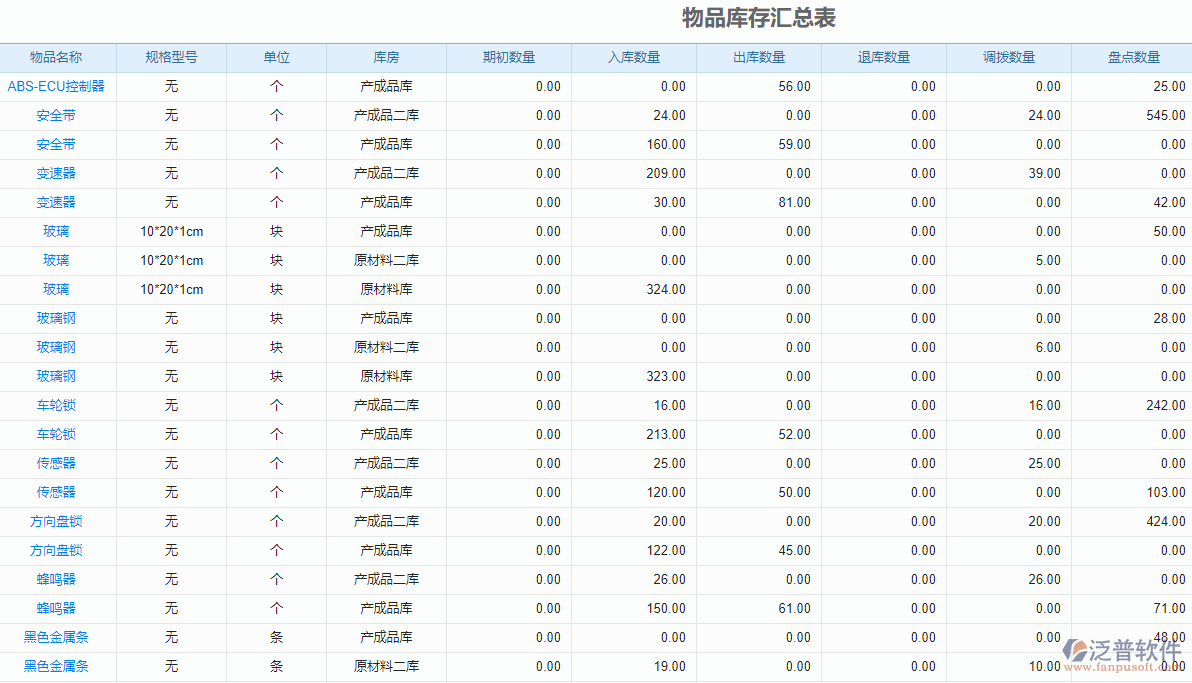This screenshot has width=1192, height=683.
Task: Open the ABS-ECU控制器 item link
Action: coord(58,86)
